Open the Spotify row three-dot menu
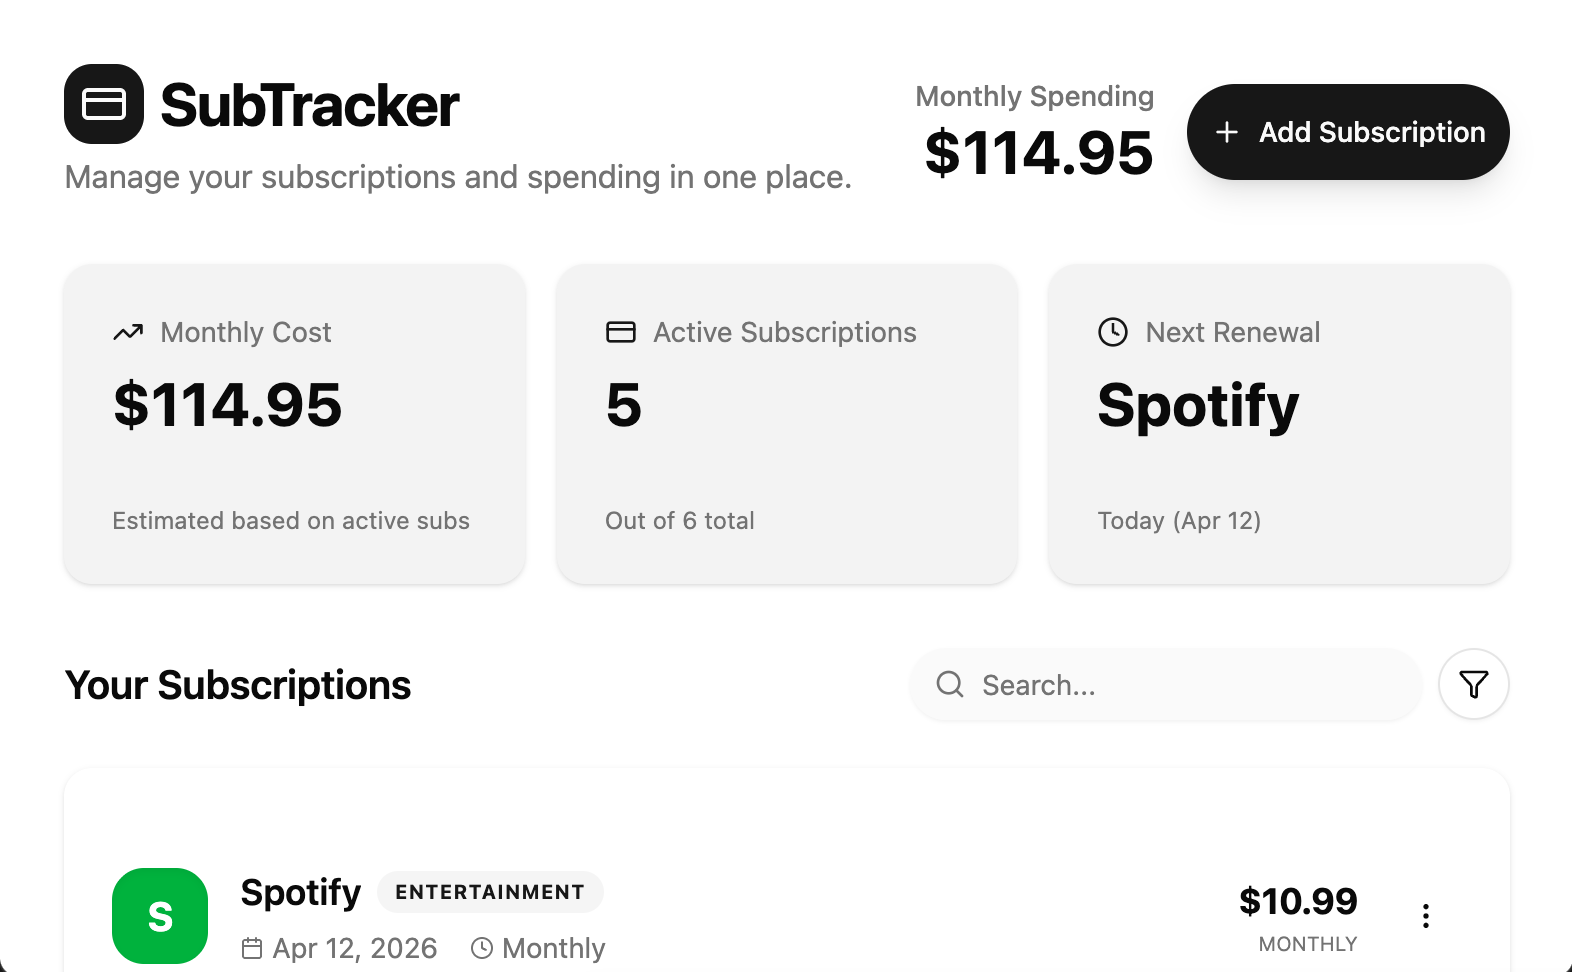Screen dimensions: 1572x972 [x=1425, y=916]
